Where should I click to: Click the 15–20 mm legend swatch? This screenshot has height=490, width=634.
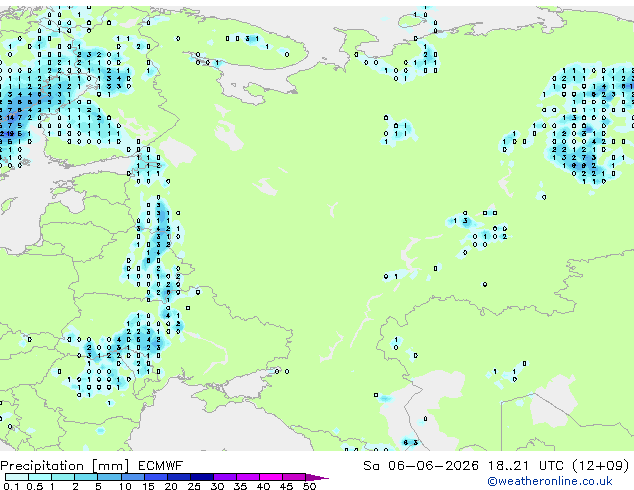(x=155, y=477)
